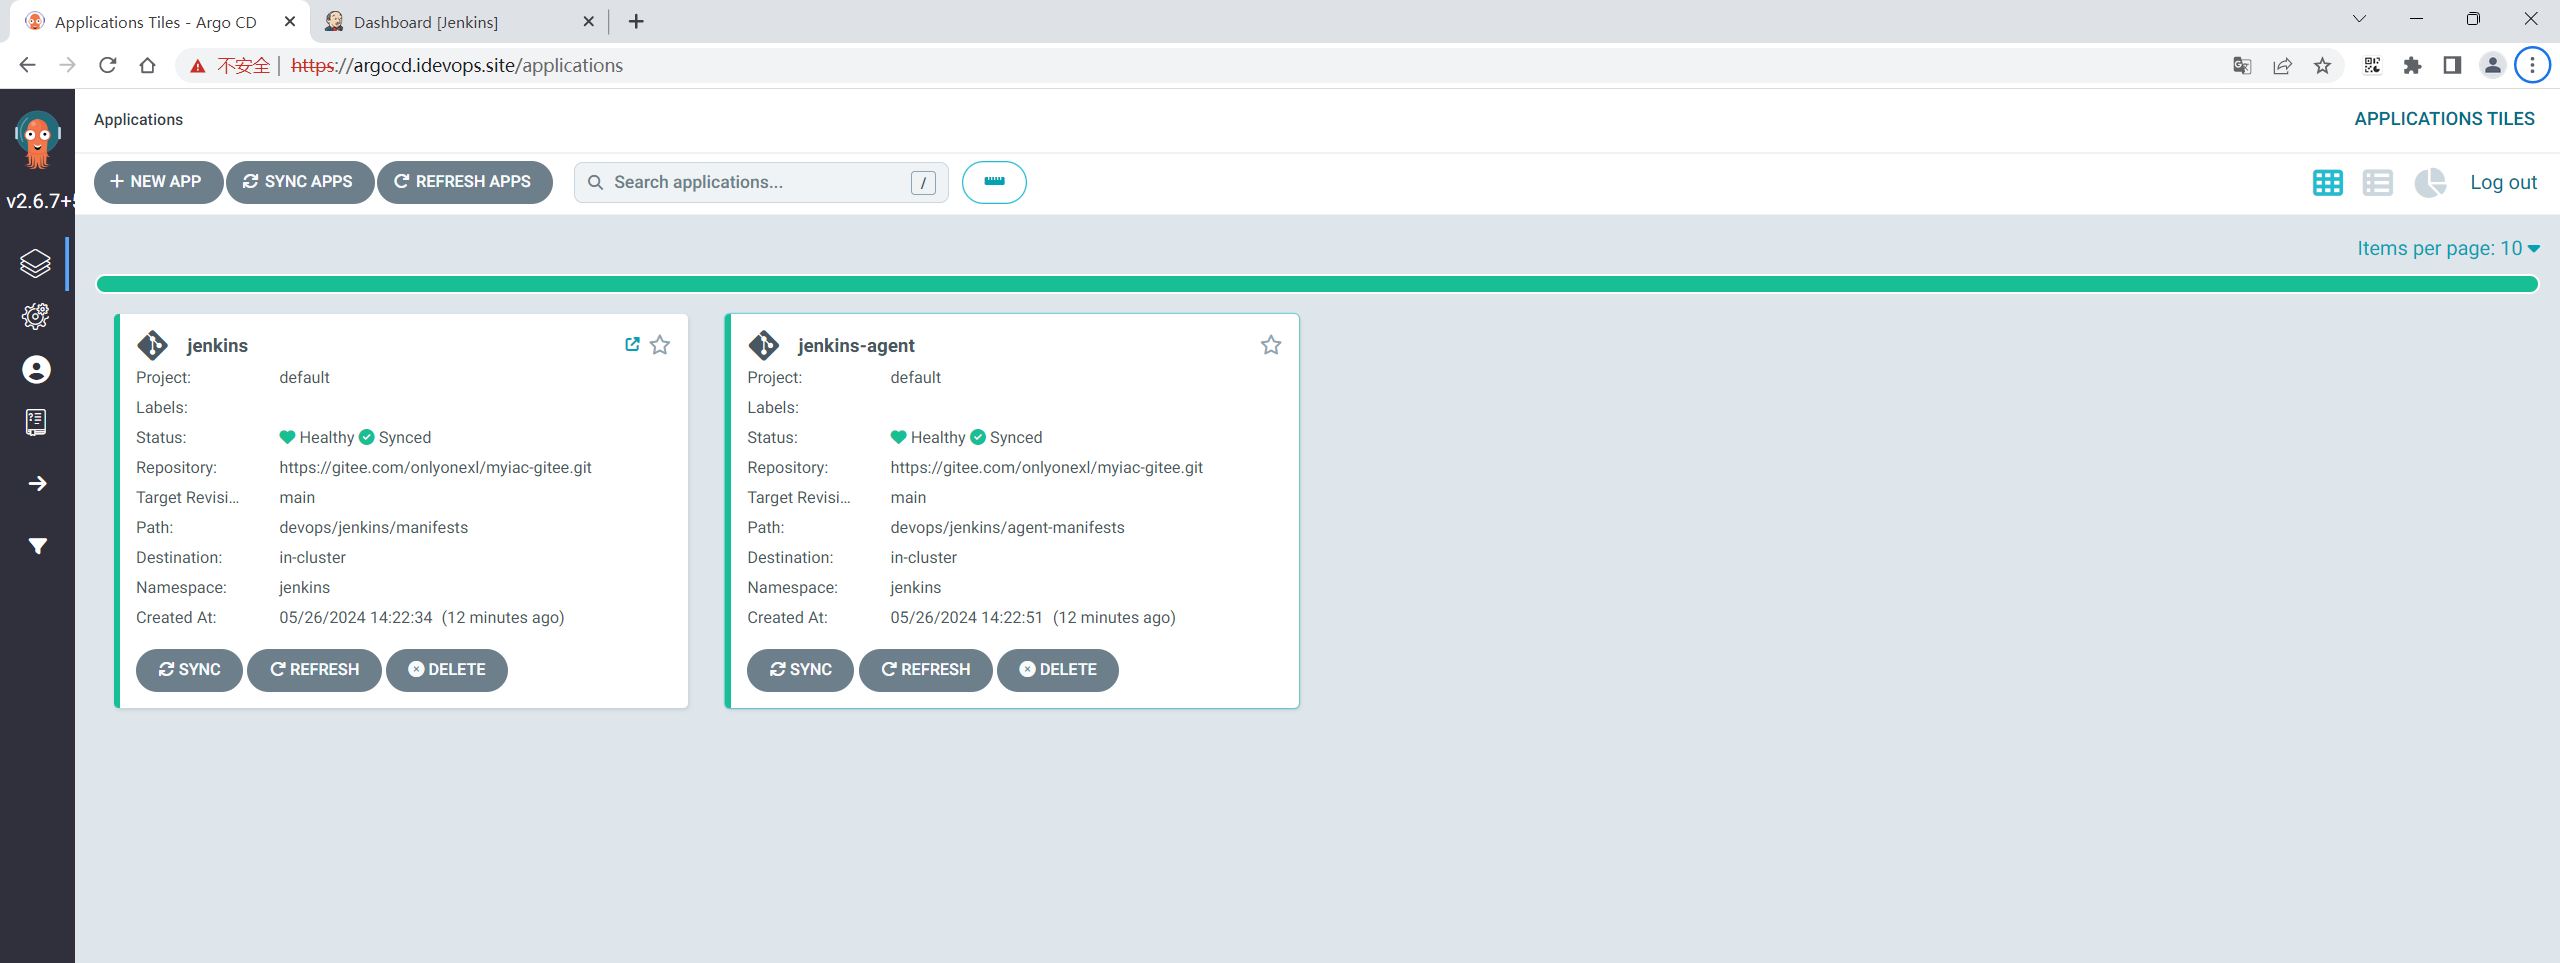Image resolution: width=2560 pixels, height=963 pixels.
Task: Favorite the jenkins application star
Action: coord(660,345)
